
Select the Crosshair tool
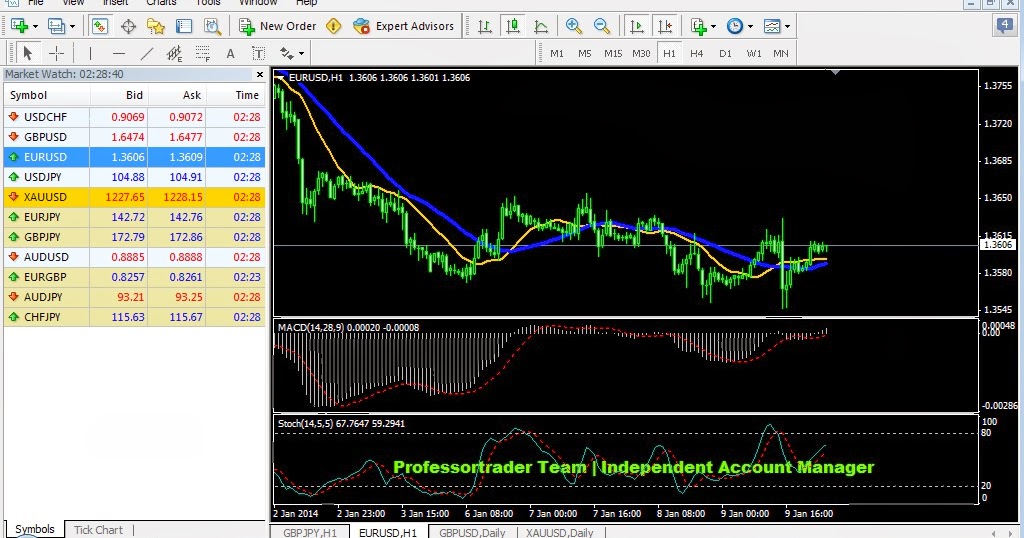(57, 53)
